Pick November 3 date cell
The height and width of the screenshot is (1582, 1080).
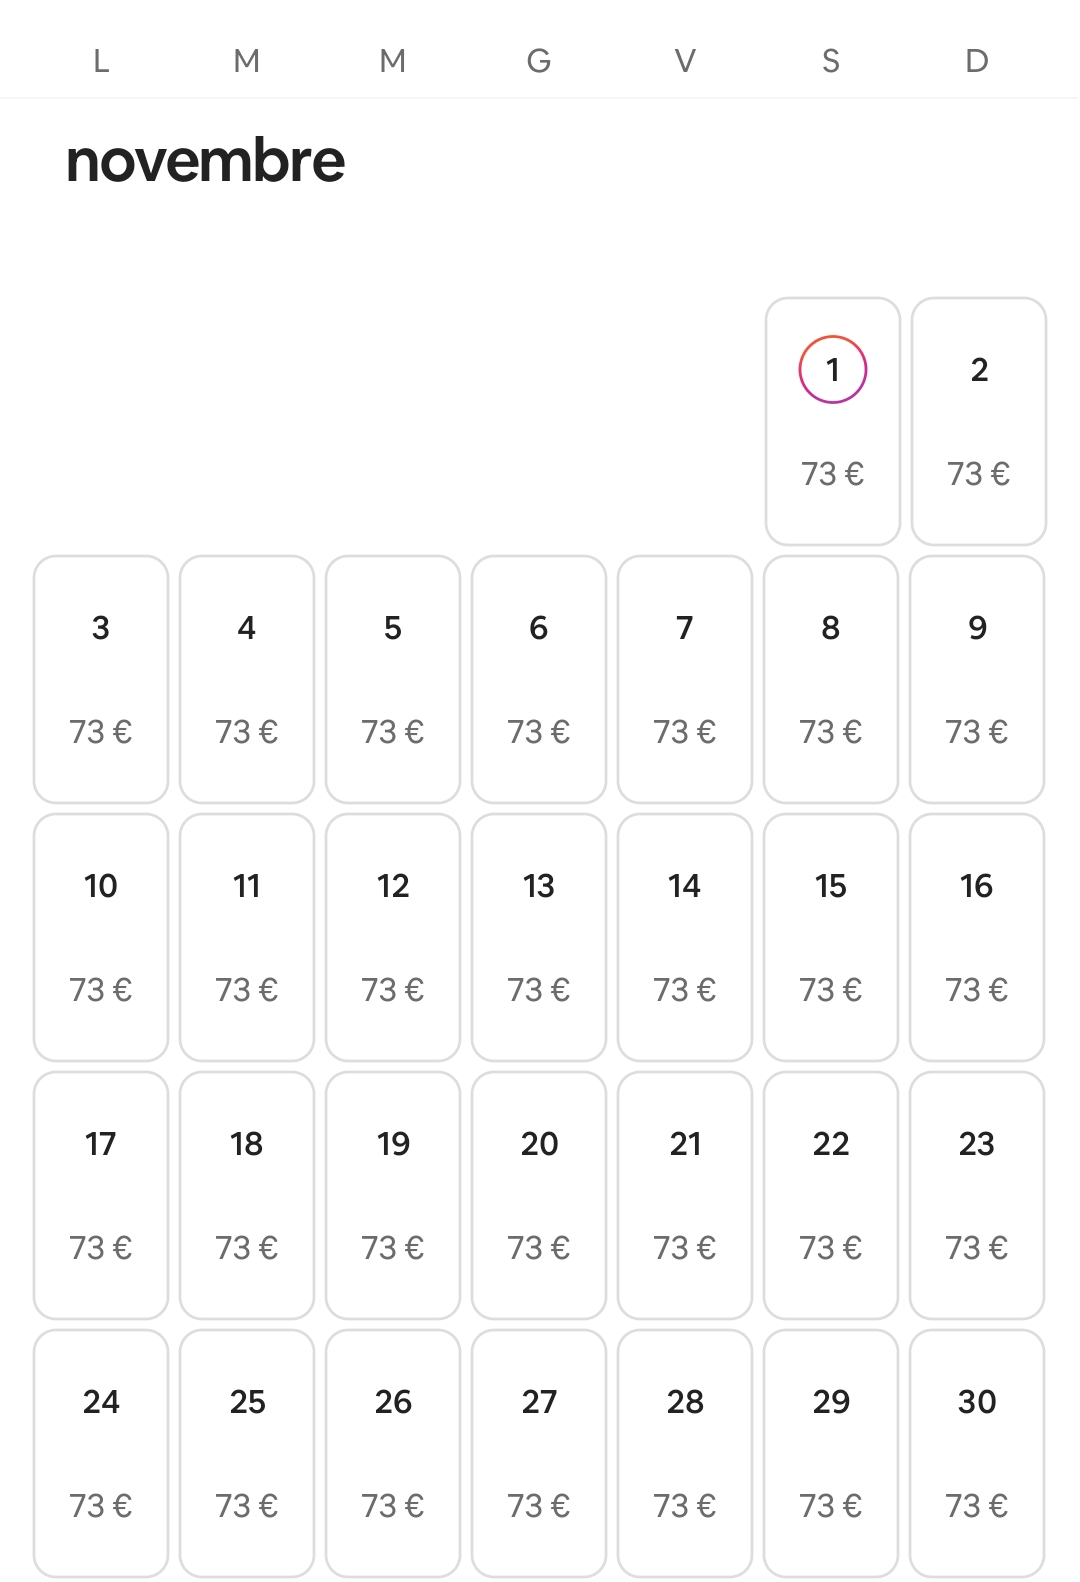pyautogui.click(x=101, y=679)
